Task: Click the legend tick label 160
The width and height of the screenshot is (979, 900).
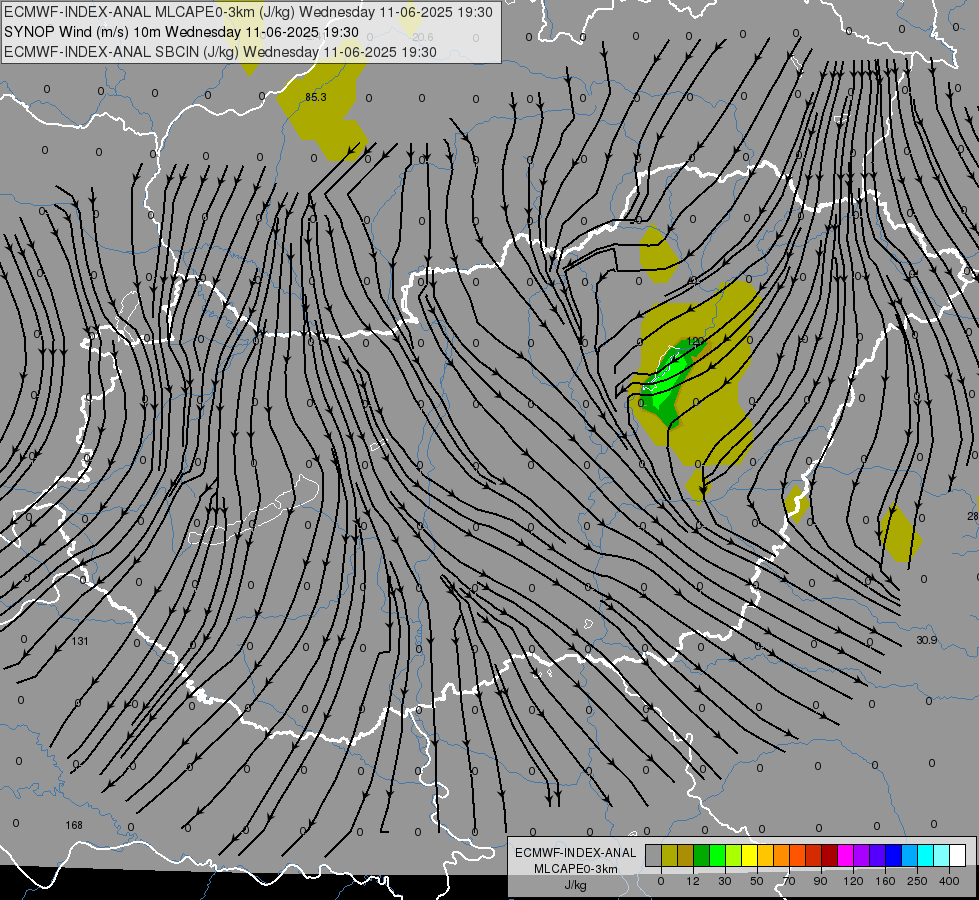Action: click(x=885, y=881)
